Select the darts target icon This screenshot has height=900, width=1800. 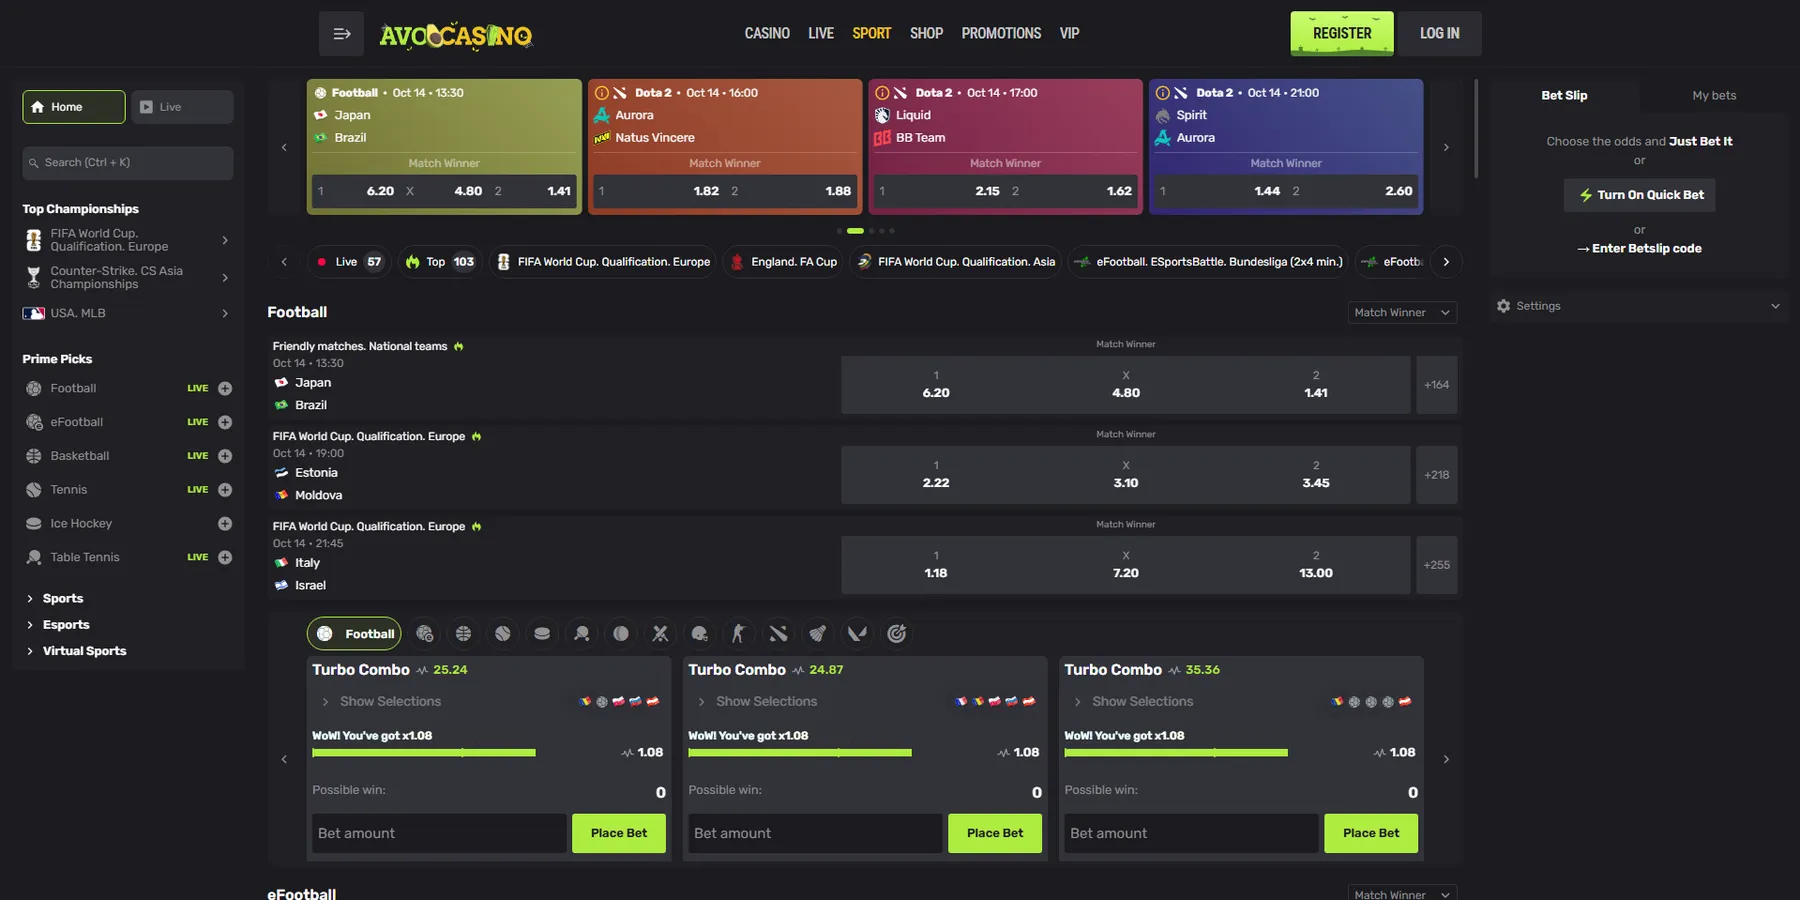pyautogui.click(x=897, y=634)
